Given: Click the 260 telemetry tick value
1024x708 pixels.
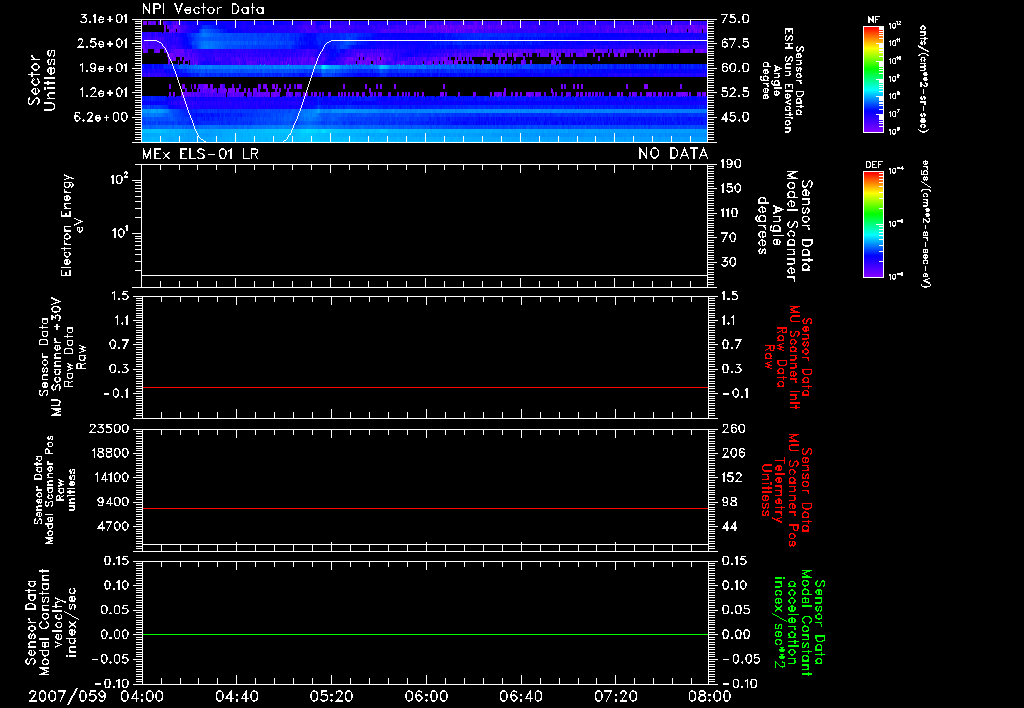Looking at the screenshot, I should click(x=731, y=428).
